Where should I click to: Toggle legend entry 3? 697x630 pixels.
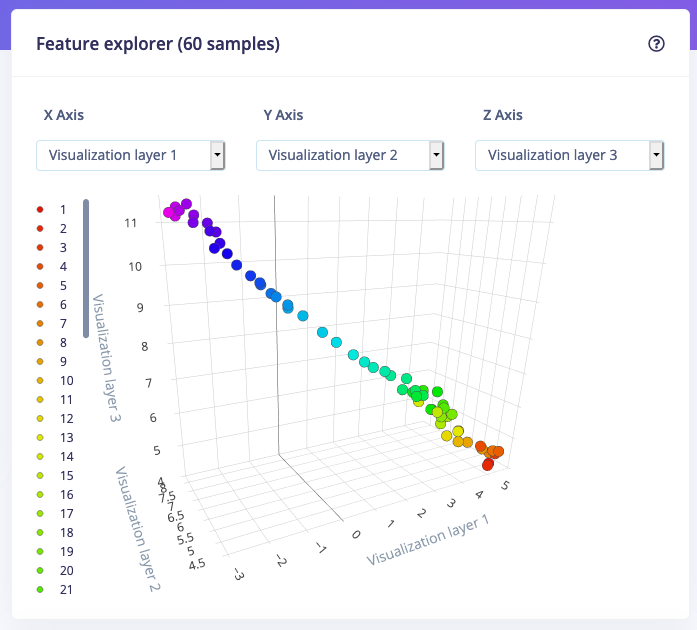click(53, 248)
